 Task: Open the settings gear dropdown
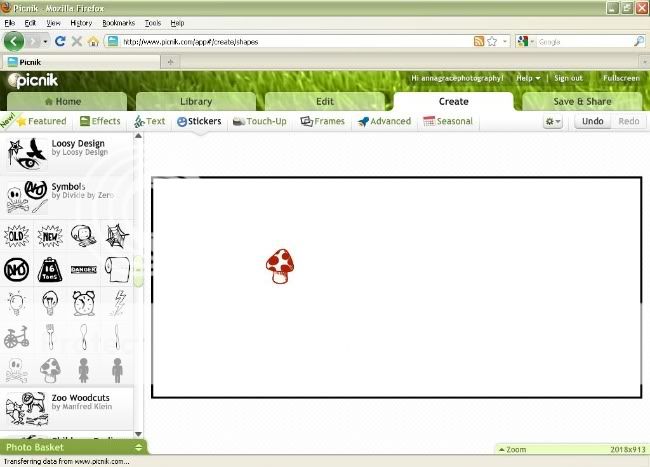[x=553, y=121]
